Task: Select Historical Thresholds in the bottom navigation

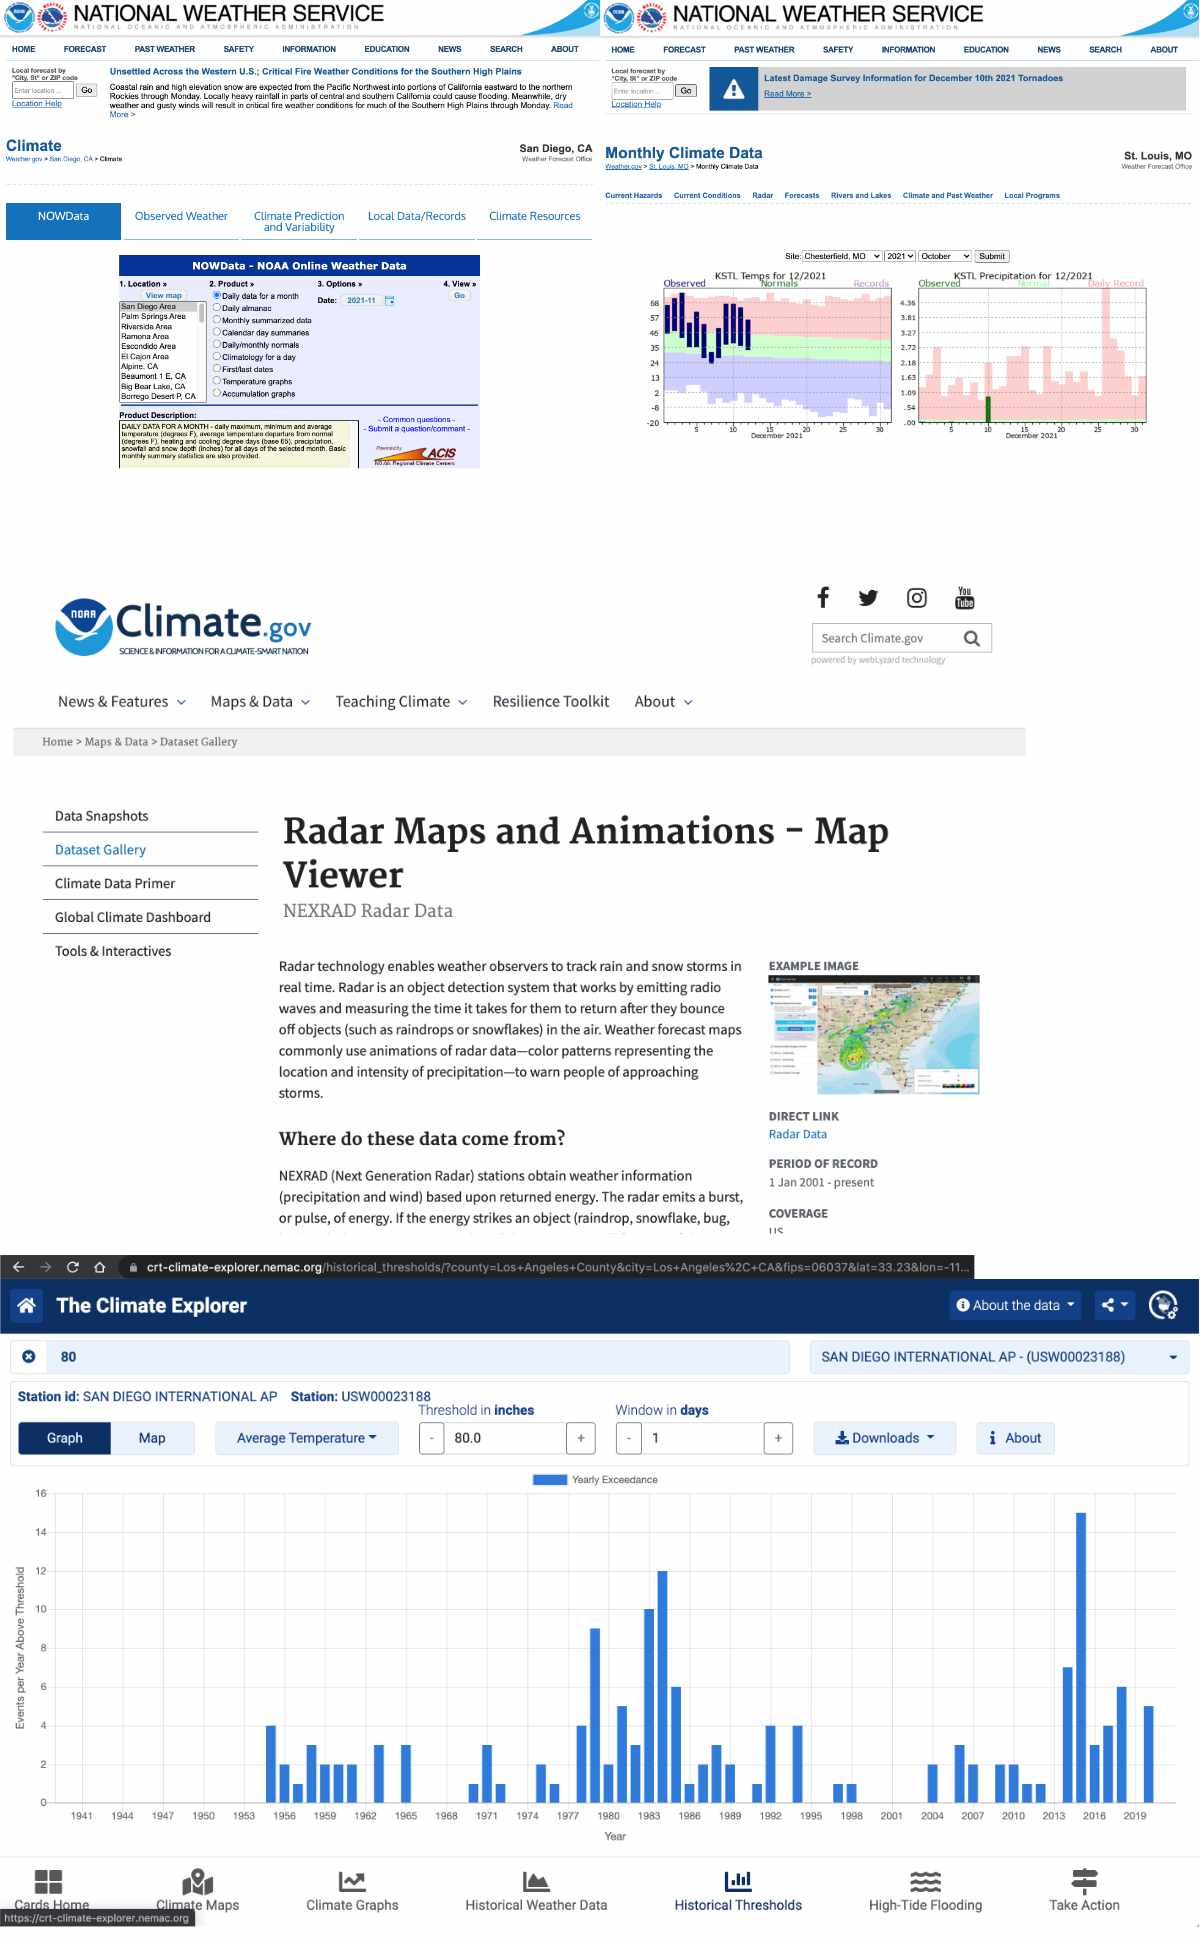Action: pyautogui.click(x=738, y=1890)
